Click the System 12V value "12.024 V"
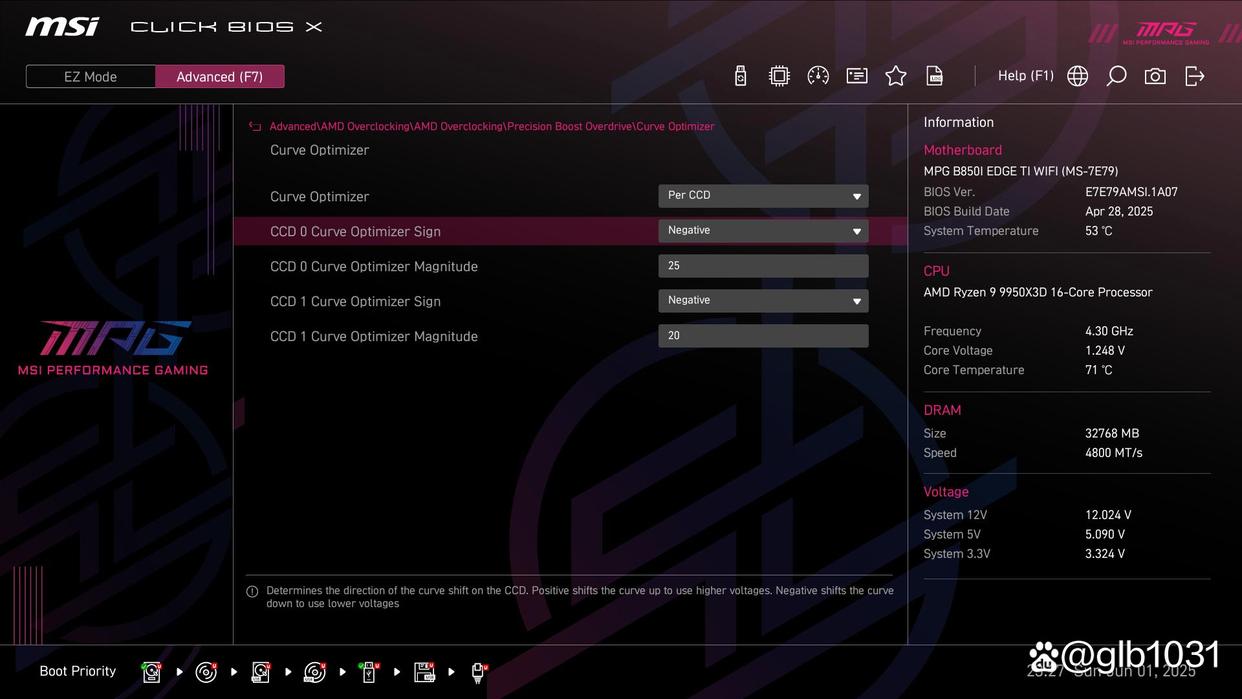This screenshot has height=699, width=1242. [1108, 515]
